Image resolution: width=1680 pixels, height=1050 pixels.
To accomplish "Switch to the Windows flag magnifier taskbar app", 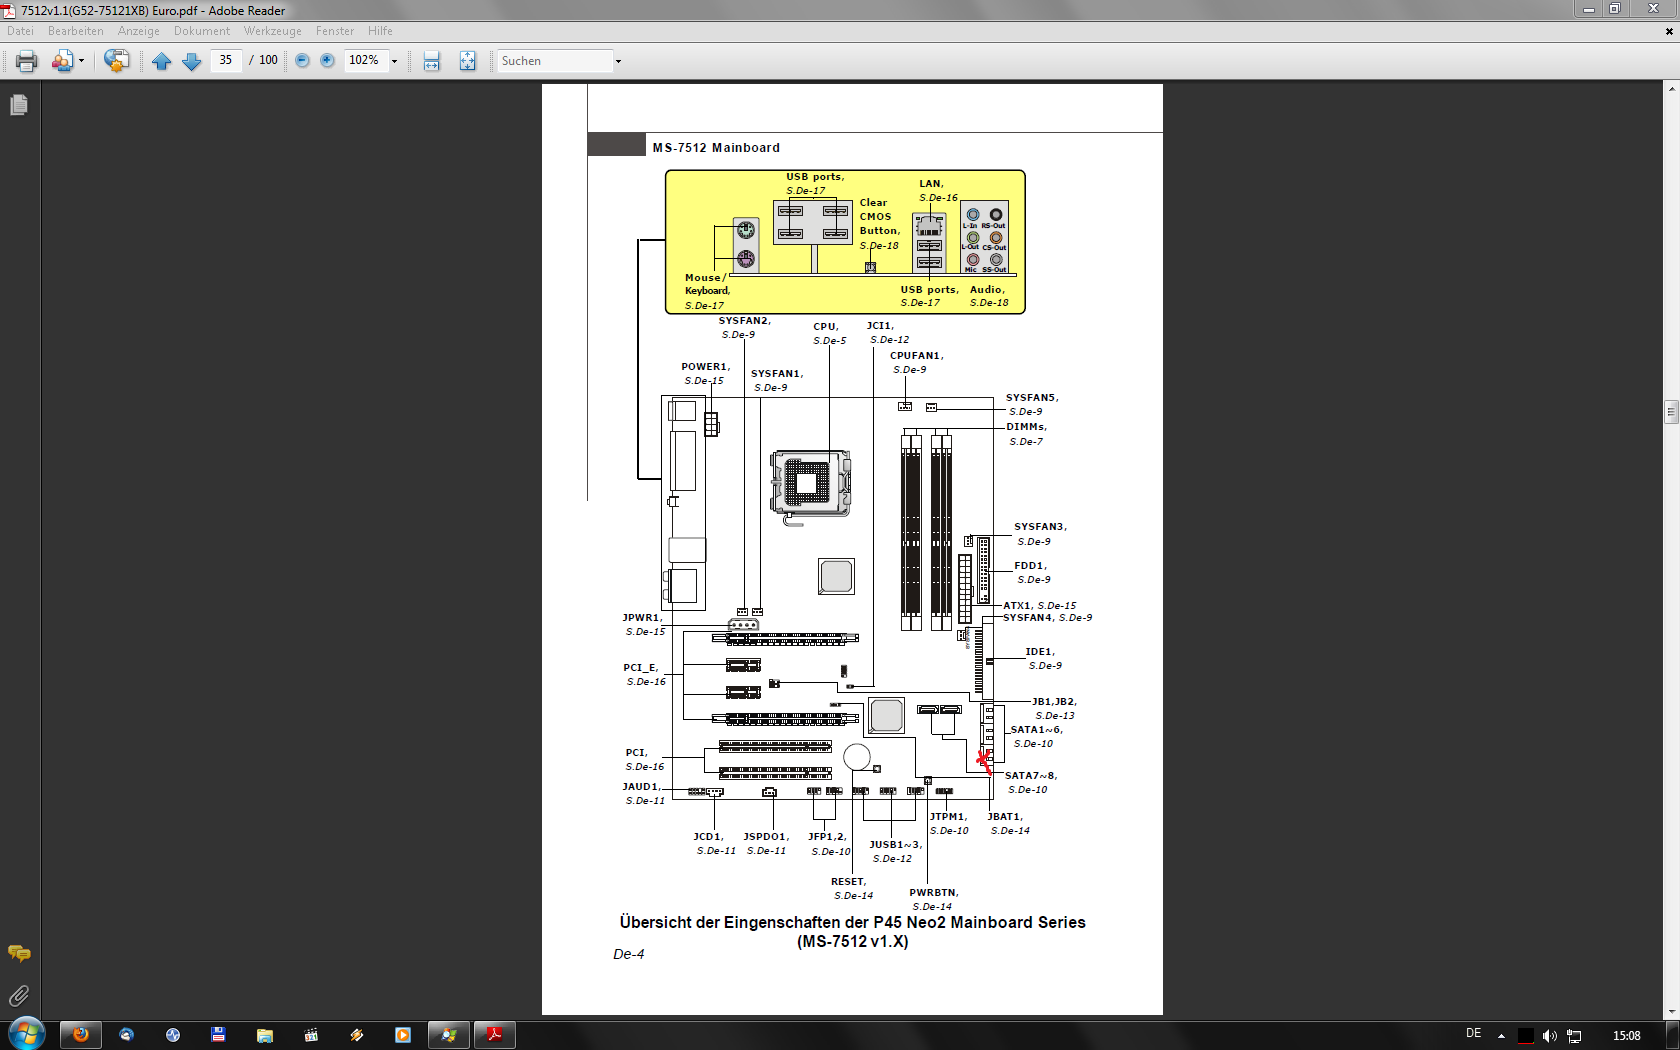I will click(x=449, y=1035).
